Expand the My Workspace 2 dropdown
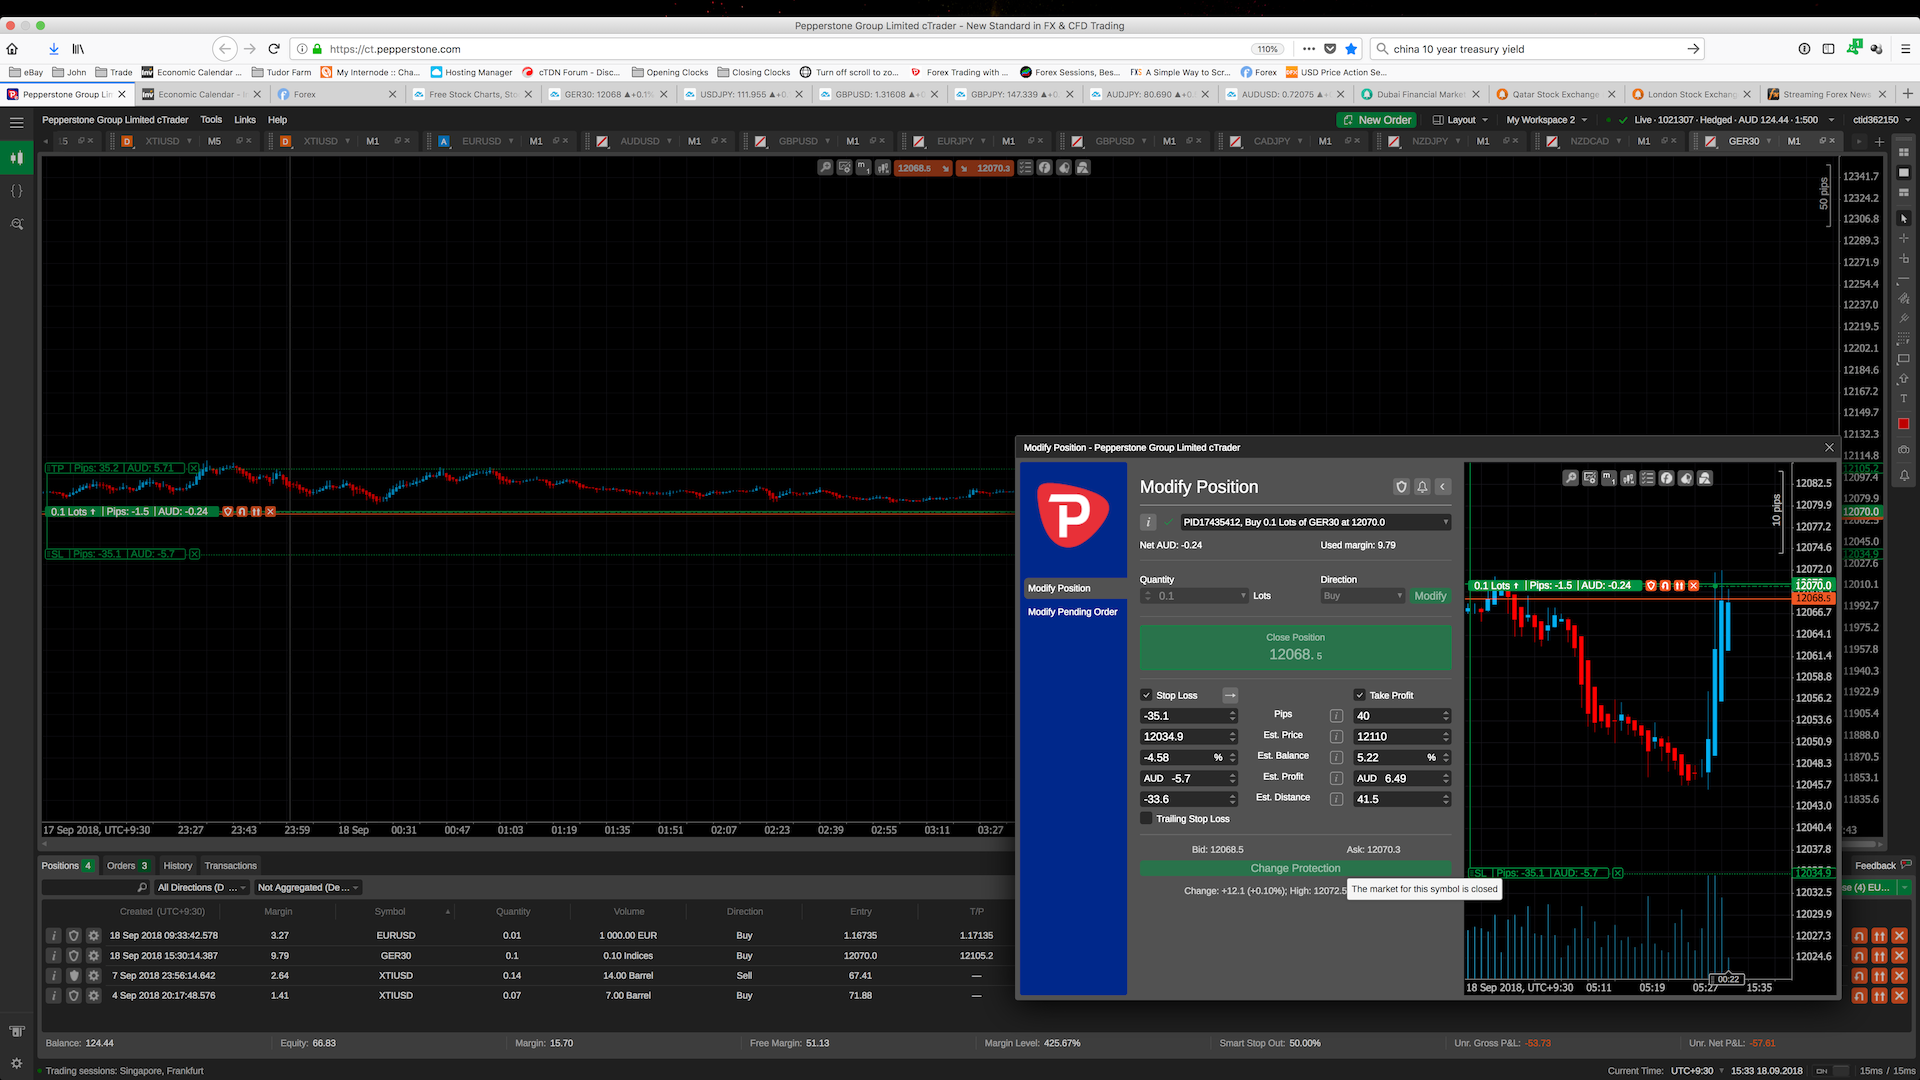 tap(1547, 120)
